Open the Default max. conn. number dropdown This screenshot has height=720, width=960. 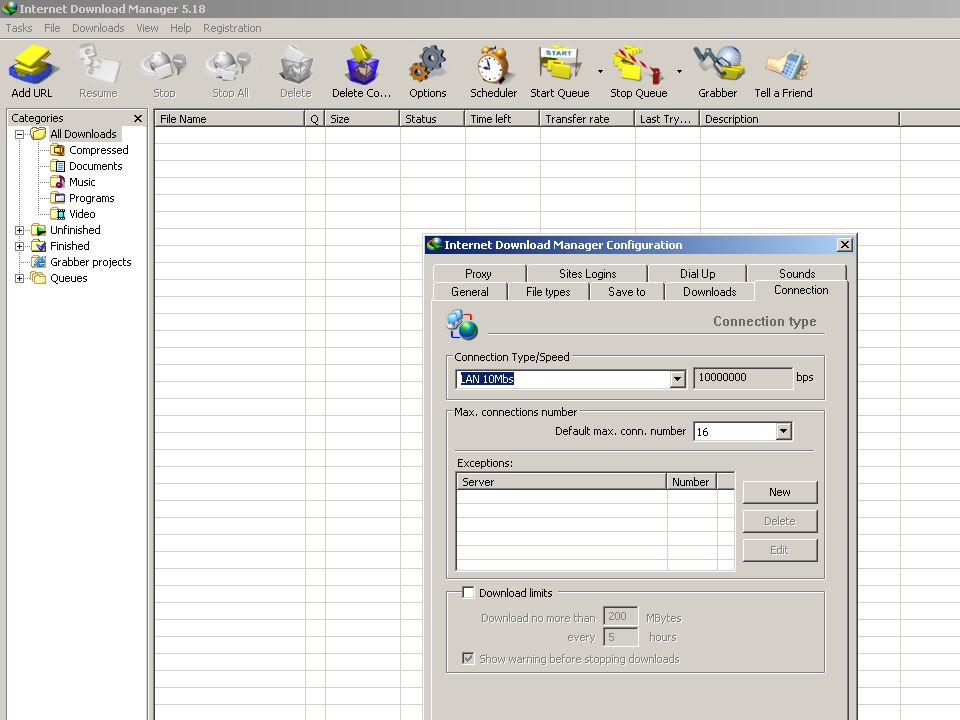click(x=783, y=432)
